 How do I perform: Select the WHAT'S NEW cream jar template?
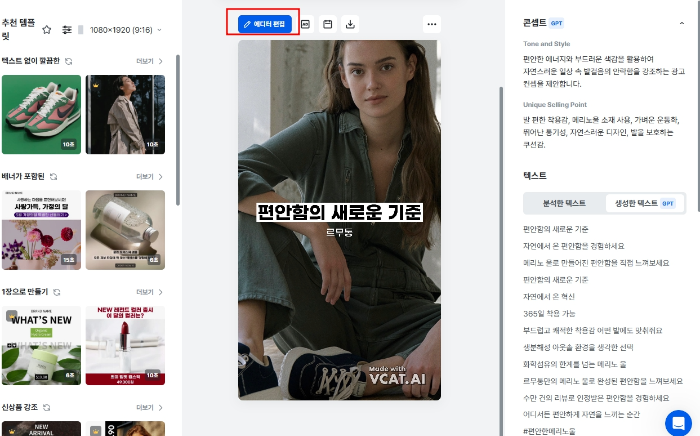click(42, 345)
